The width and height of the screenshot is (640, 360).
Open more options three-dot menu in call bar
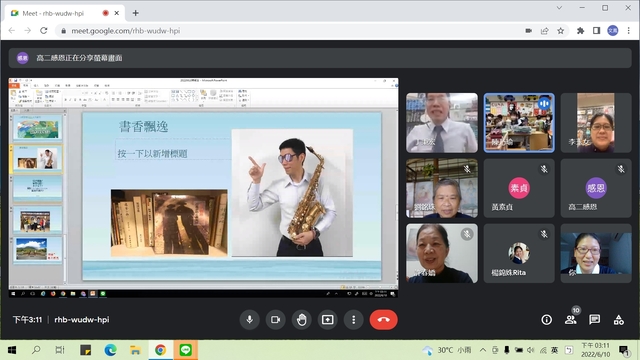353,320
